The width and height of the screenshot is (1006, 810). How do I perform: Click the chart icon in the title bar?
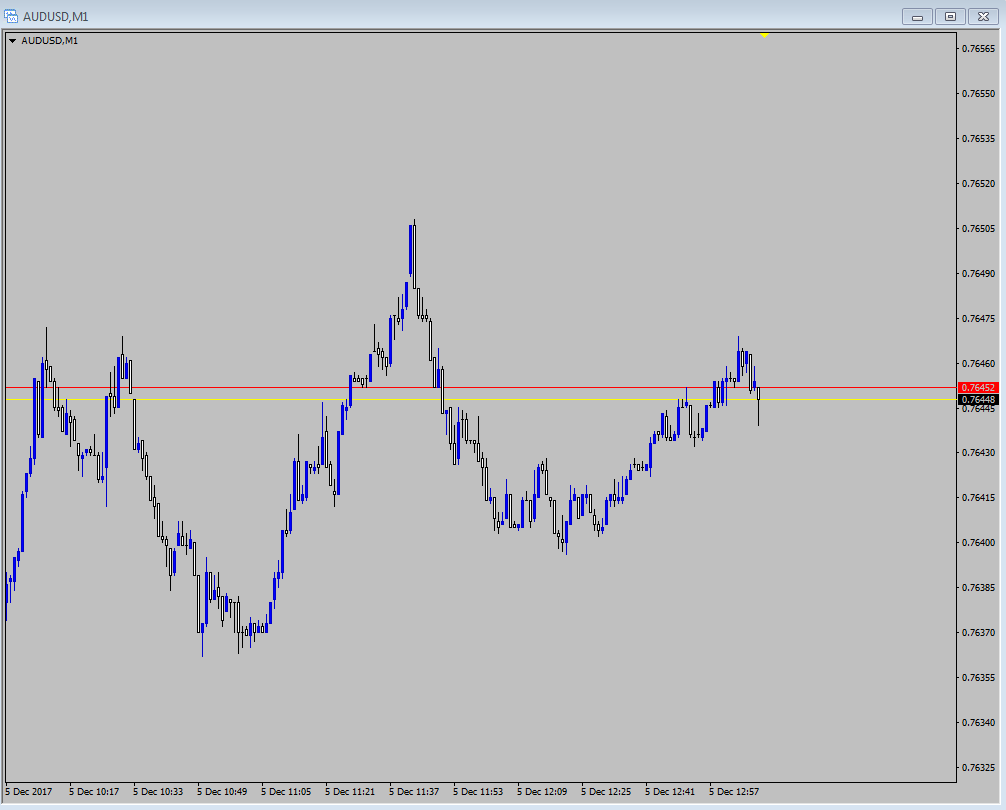point(11,16)
